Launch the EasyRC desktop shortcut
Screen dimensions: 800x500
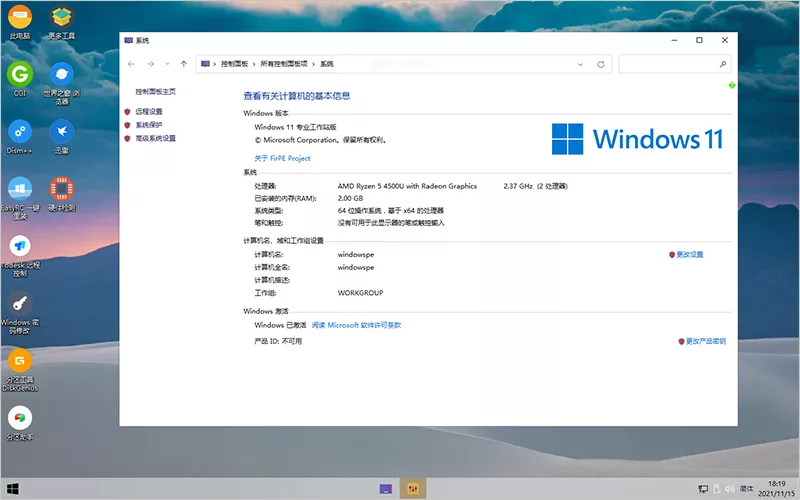pos(20,198)
